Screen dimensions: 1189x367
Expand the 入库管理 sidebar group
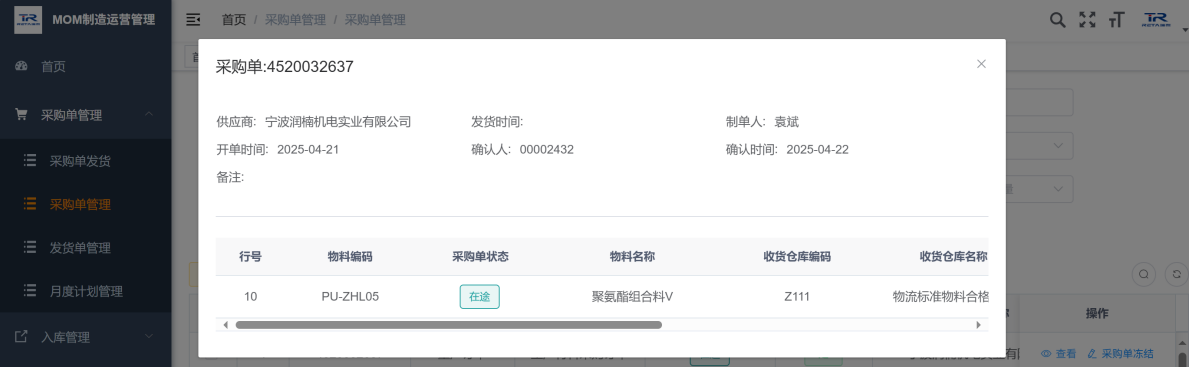click(86, 337)
